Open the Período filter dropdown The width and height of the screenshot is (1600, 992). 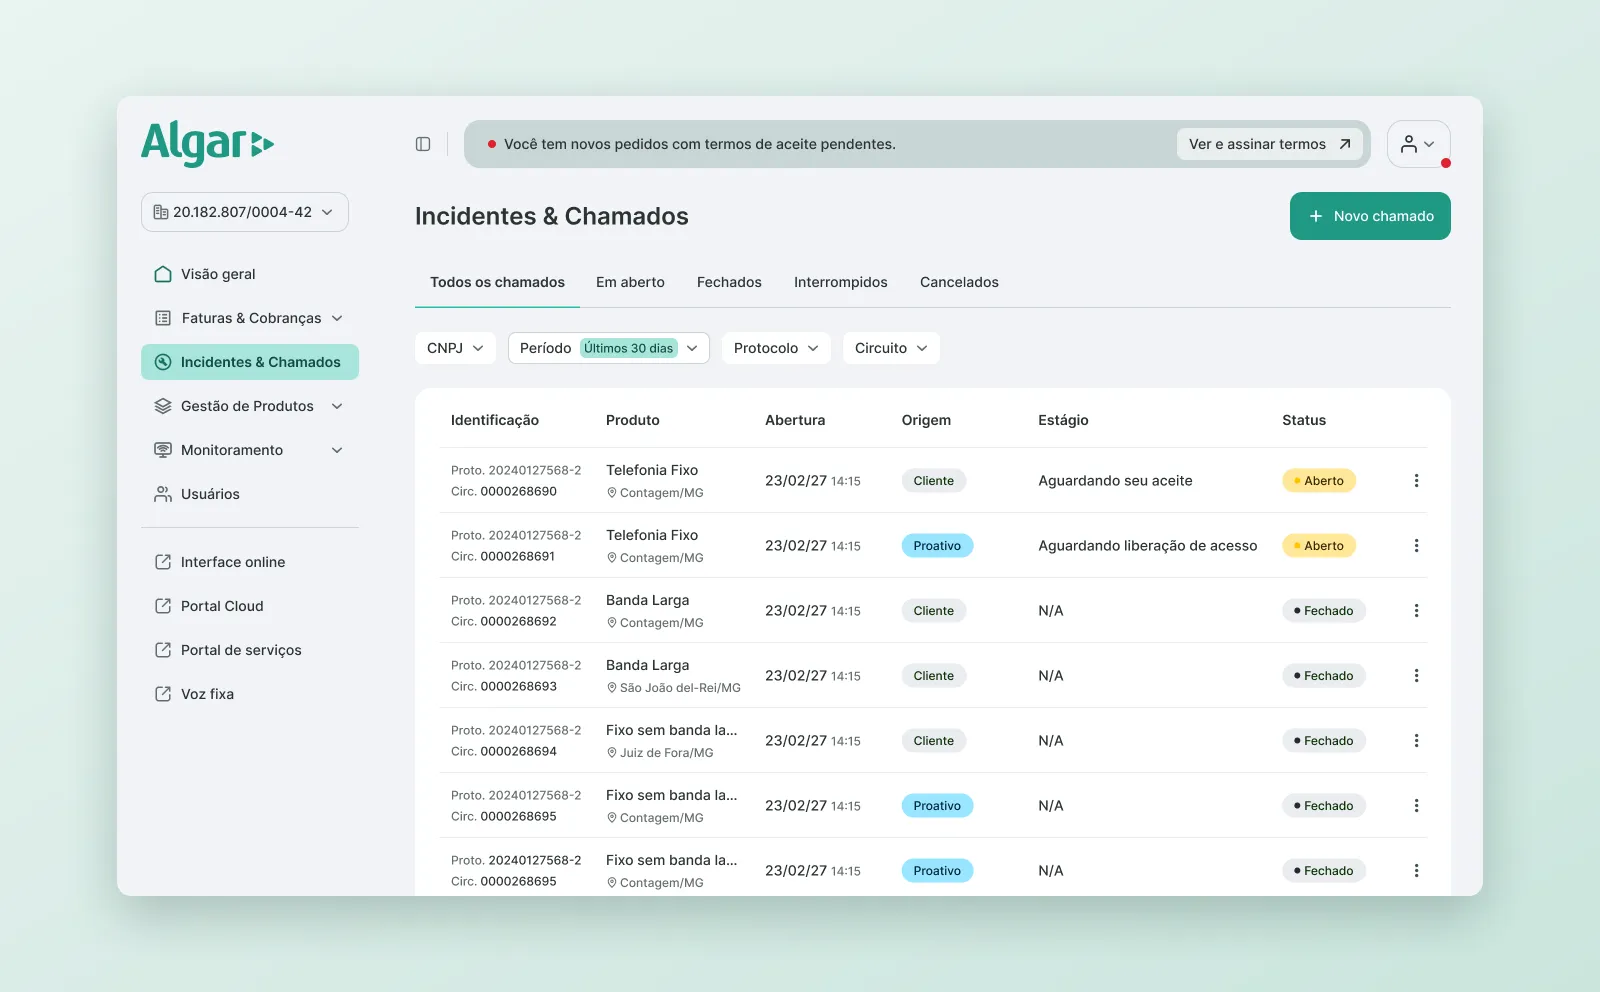(x=609, y=348)
